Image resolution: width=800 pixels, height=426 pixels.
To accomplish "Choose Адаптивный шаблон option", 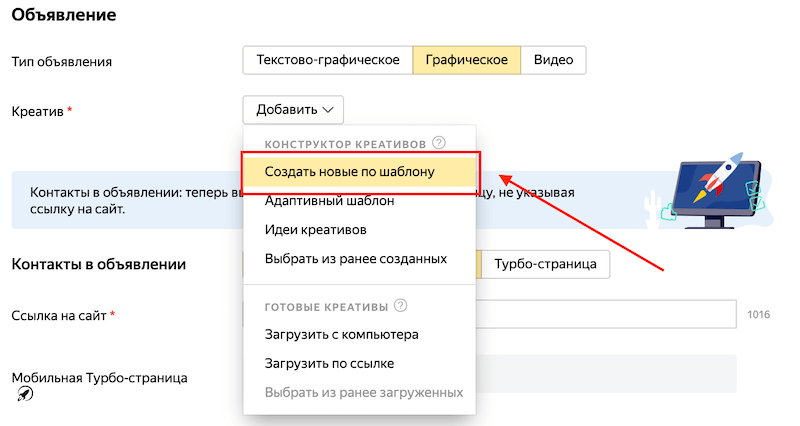I will pyautogui.click(x=329, y=200).
